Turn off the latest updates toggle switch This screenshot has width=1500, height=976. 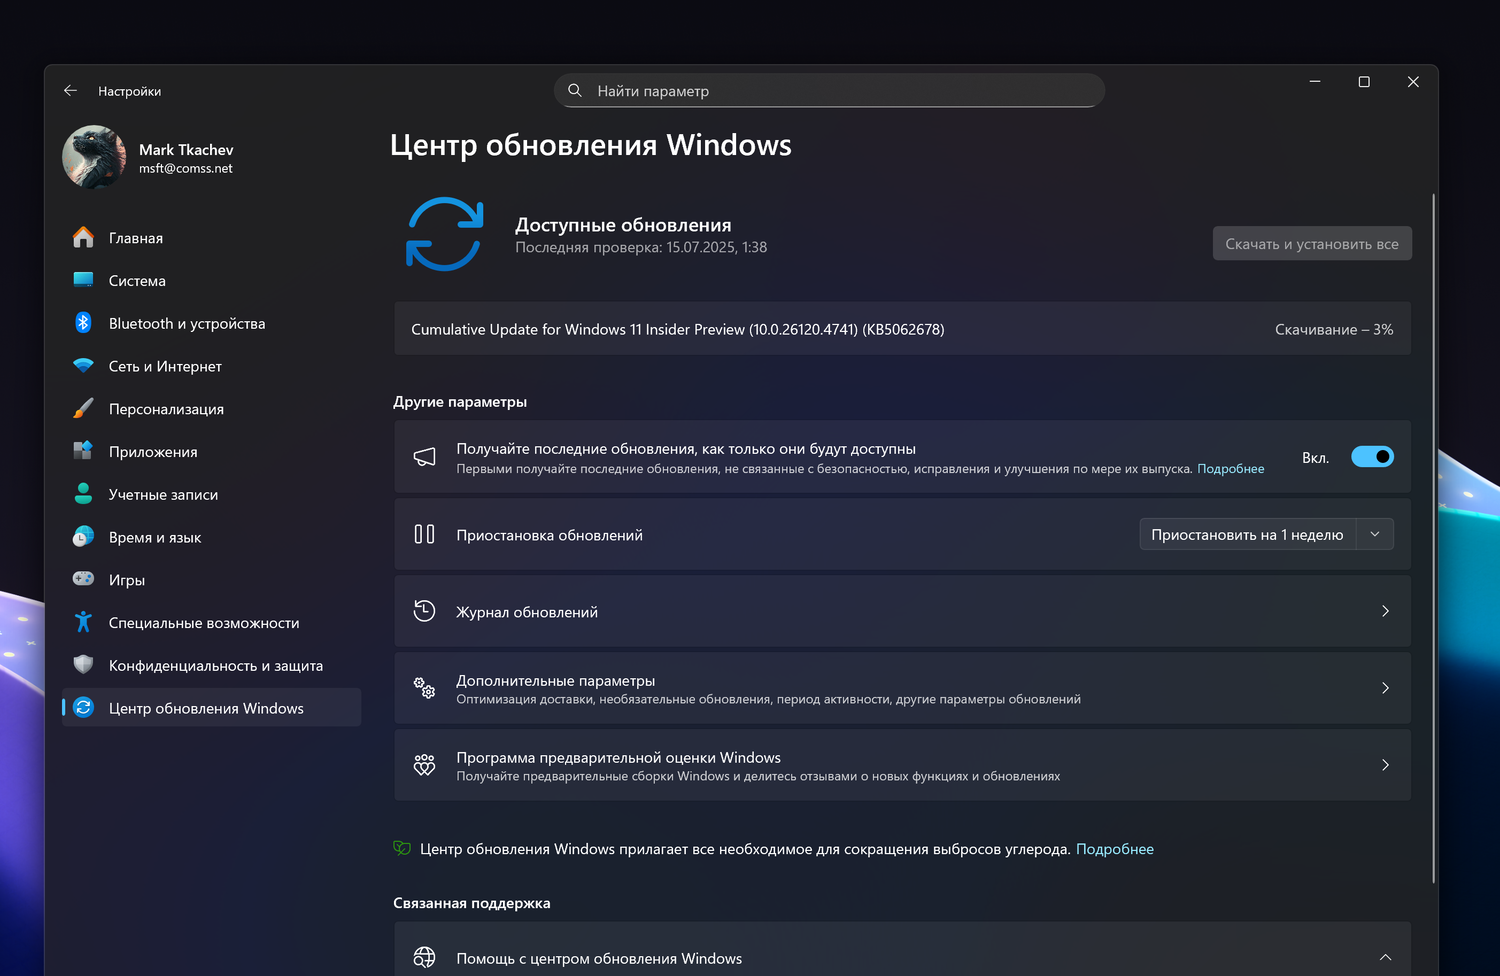pos(1372,457)
